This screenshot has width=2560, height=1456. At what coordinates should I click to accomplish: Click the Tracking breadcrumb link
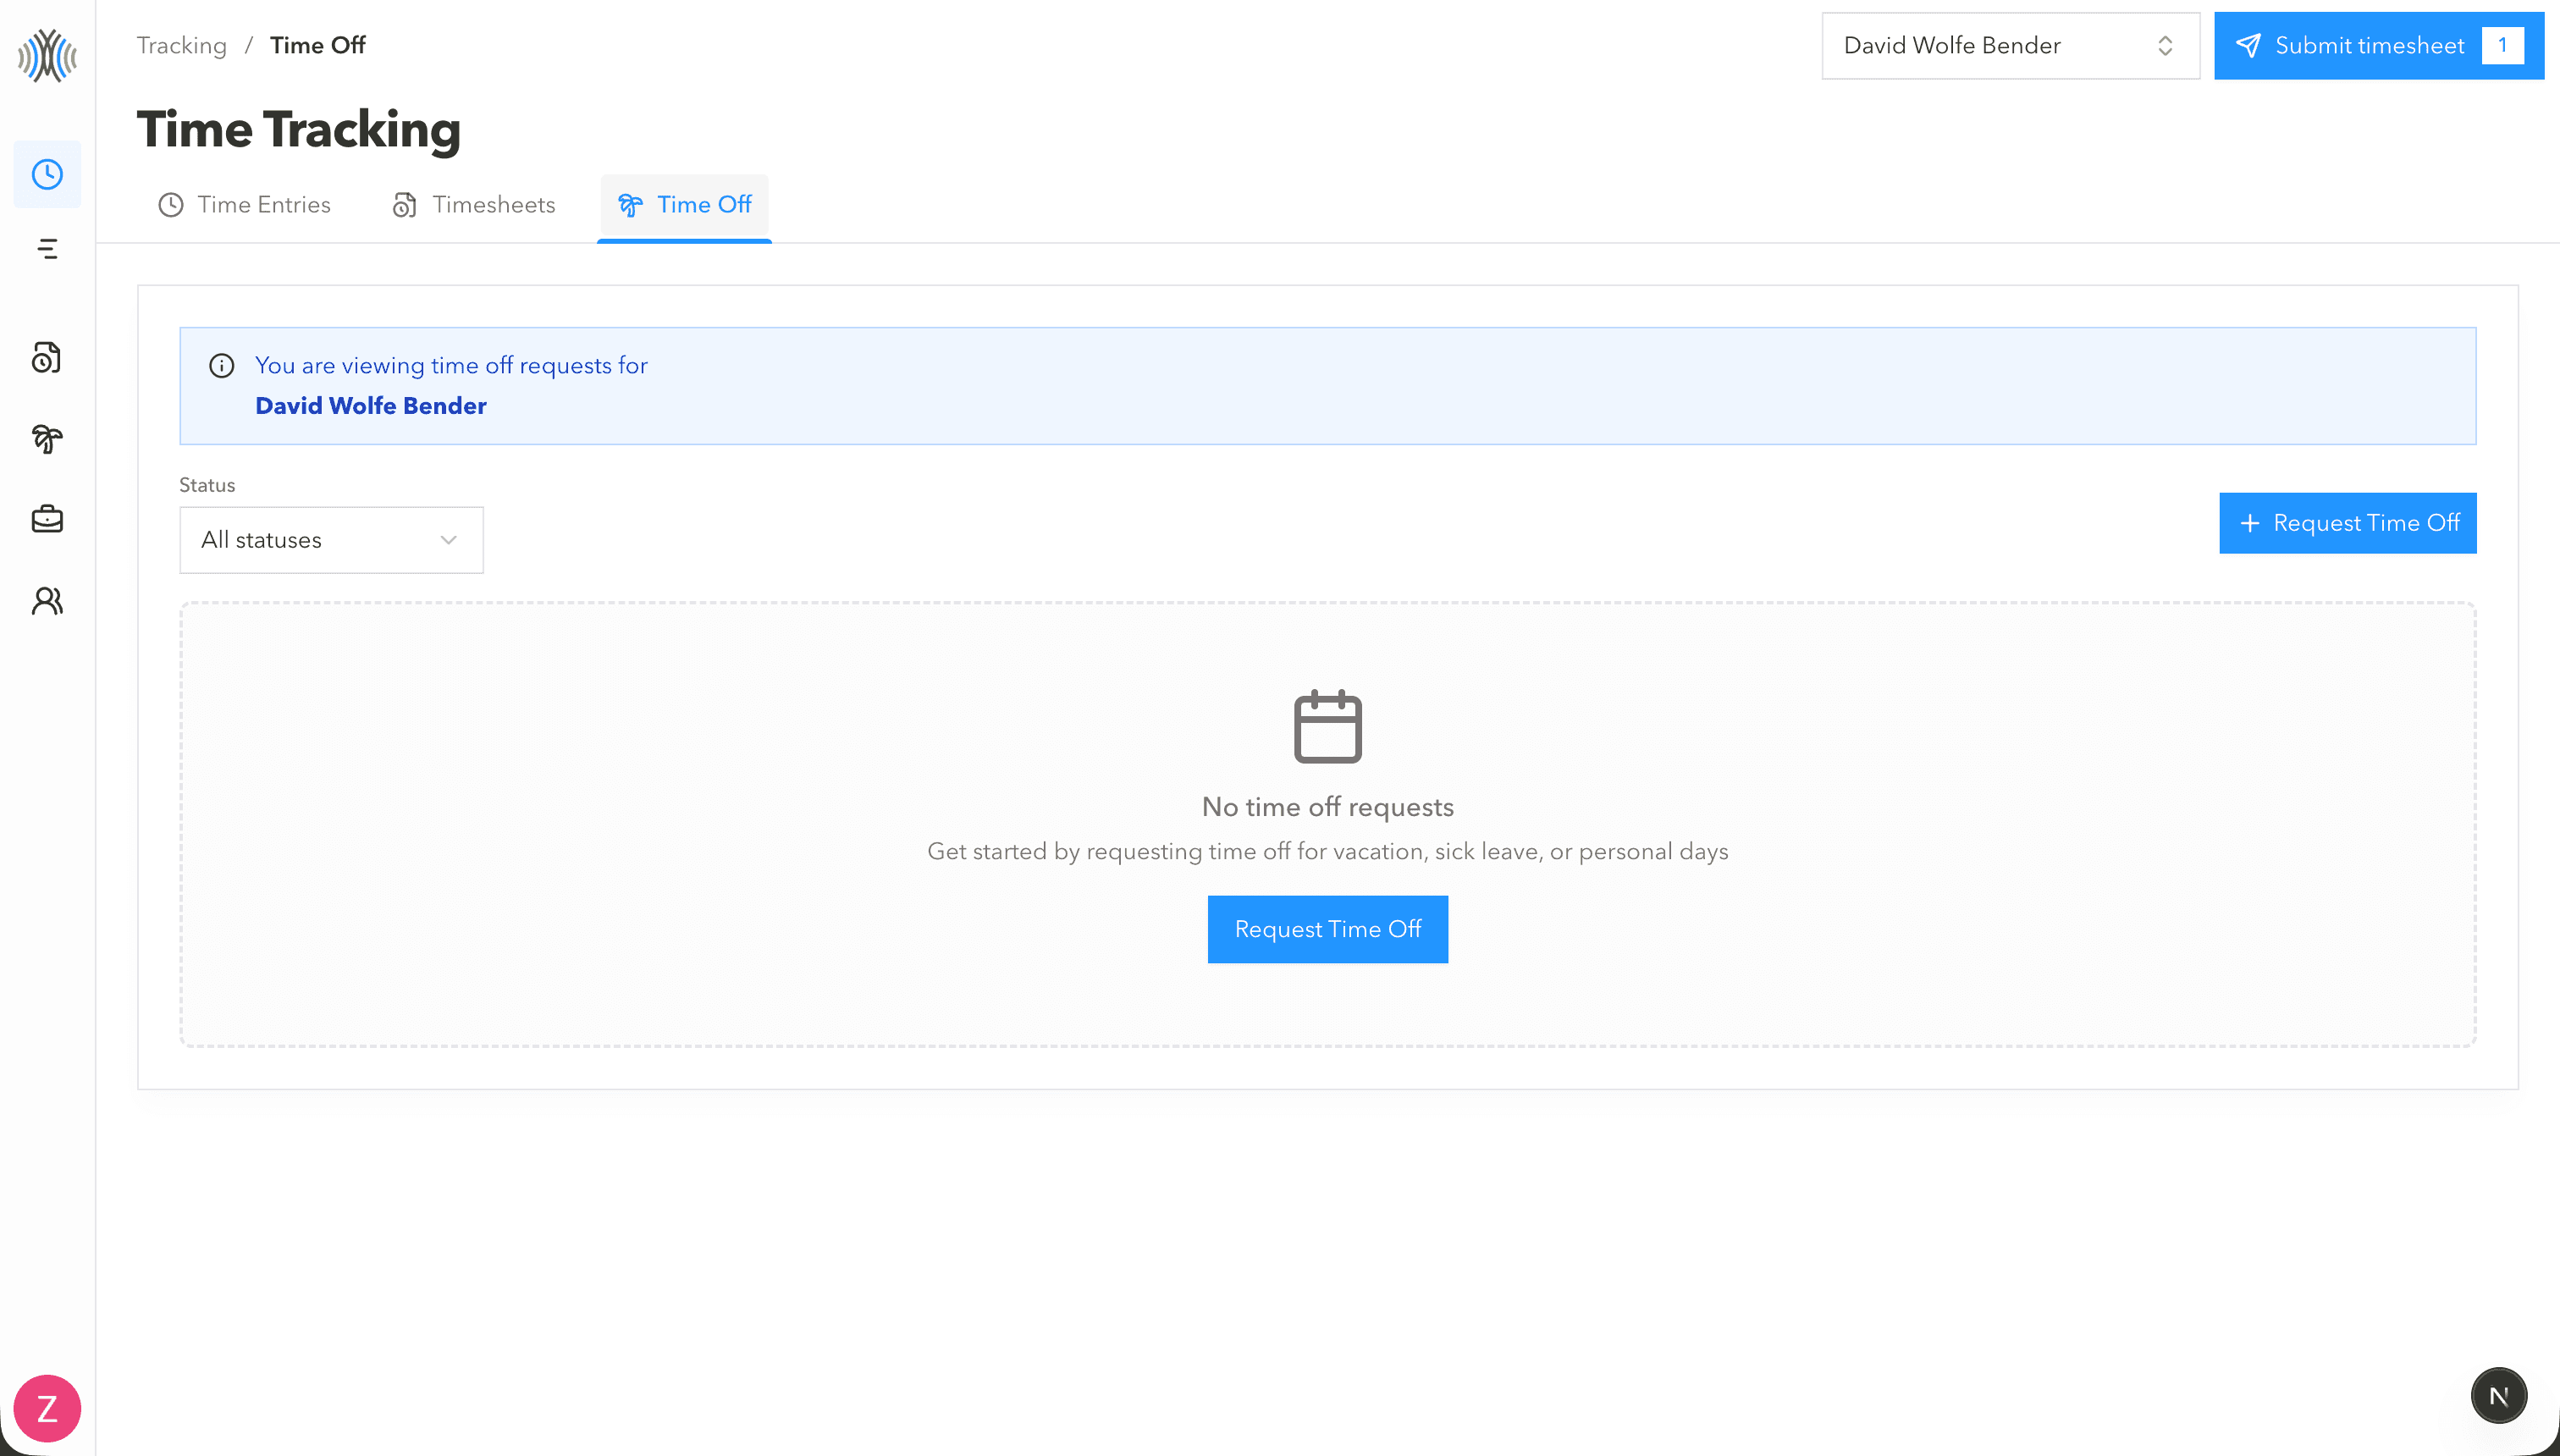(181, 45)
